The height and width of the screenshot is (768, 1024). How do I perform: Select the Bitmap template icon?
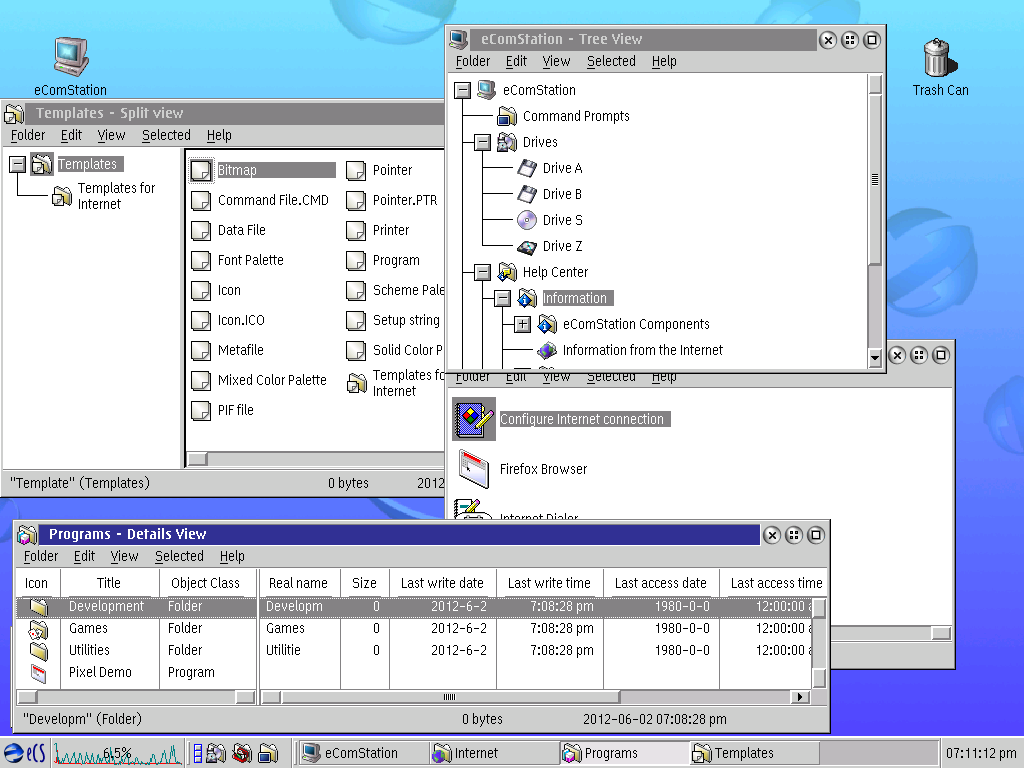pyautogui.click(x=201, y=170)
